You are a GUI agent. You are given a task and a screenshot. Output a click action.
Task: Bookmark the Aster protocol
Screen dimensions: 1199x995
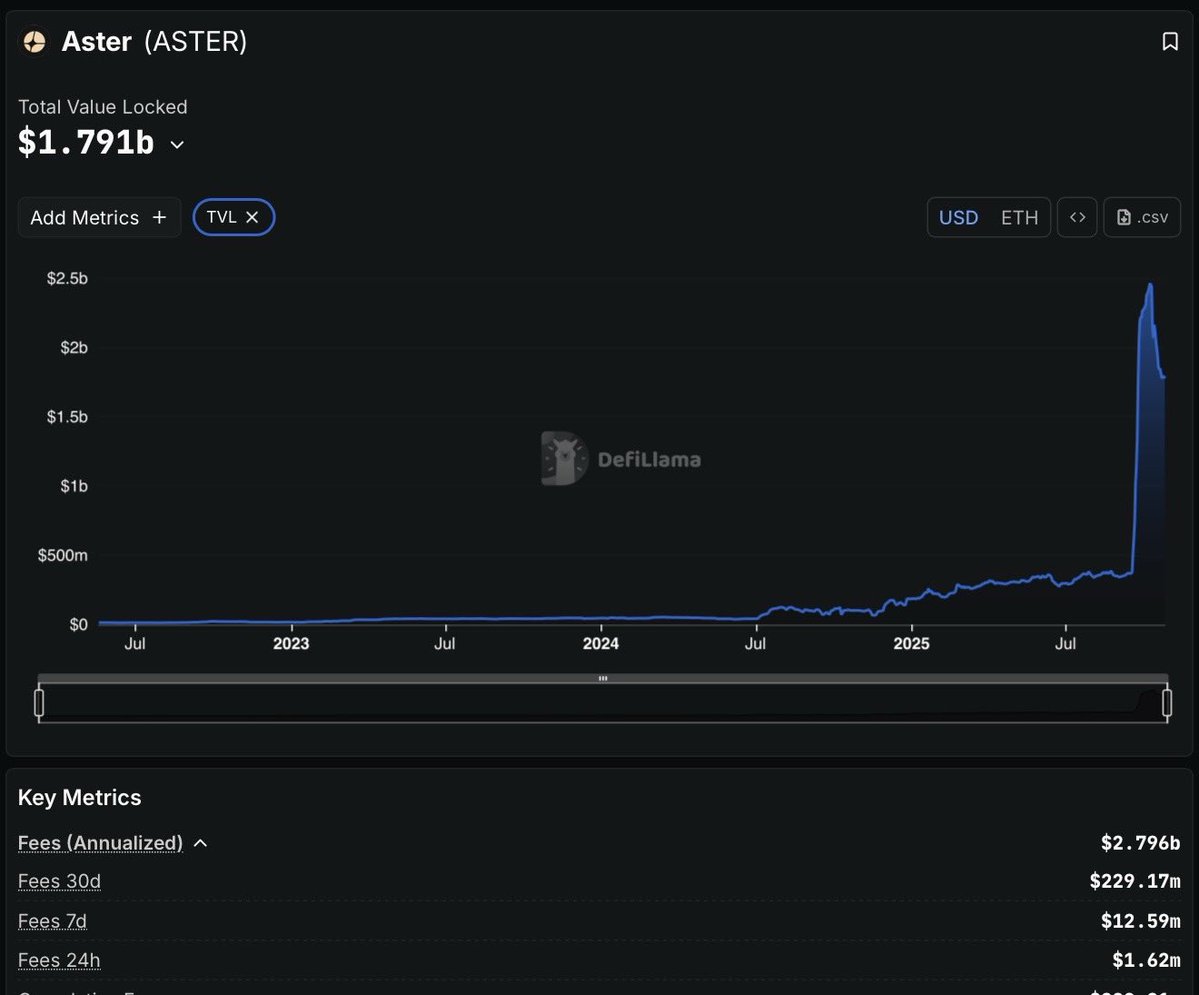tap(1169, 41)
